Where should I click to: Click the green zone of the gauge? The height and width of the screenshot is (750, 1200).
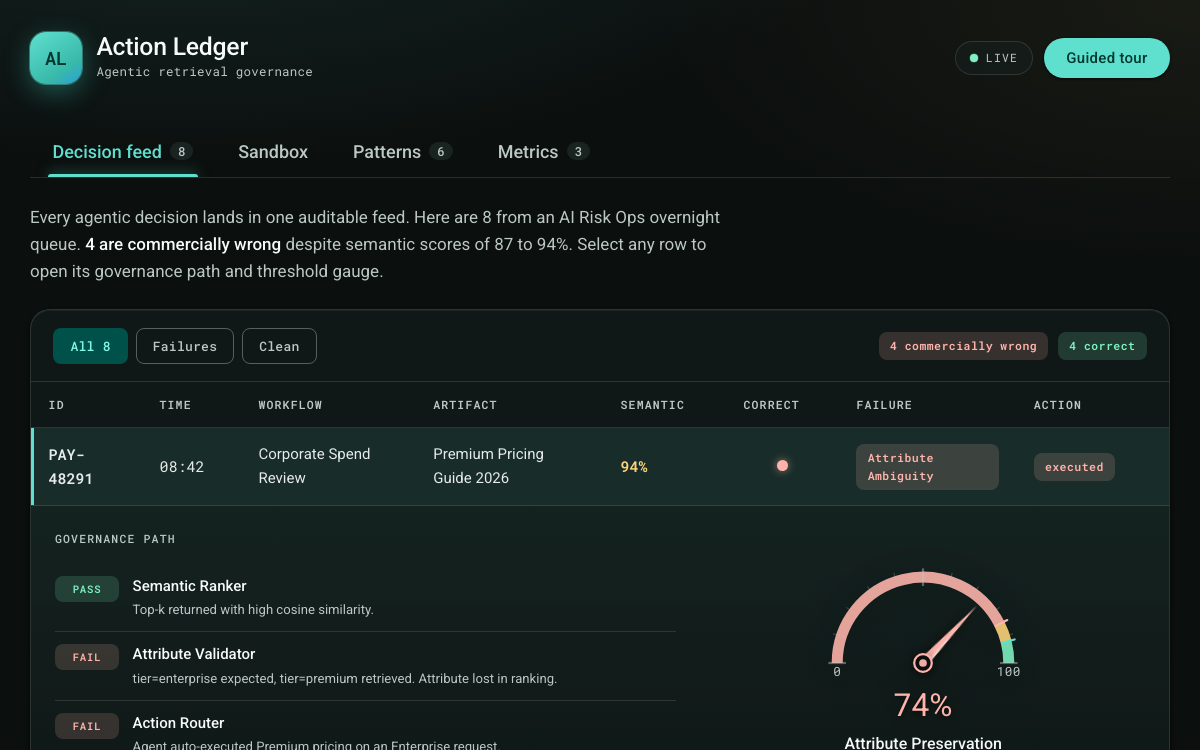click(x=1009, y=651)
